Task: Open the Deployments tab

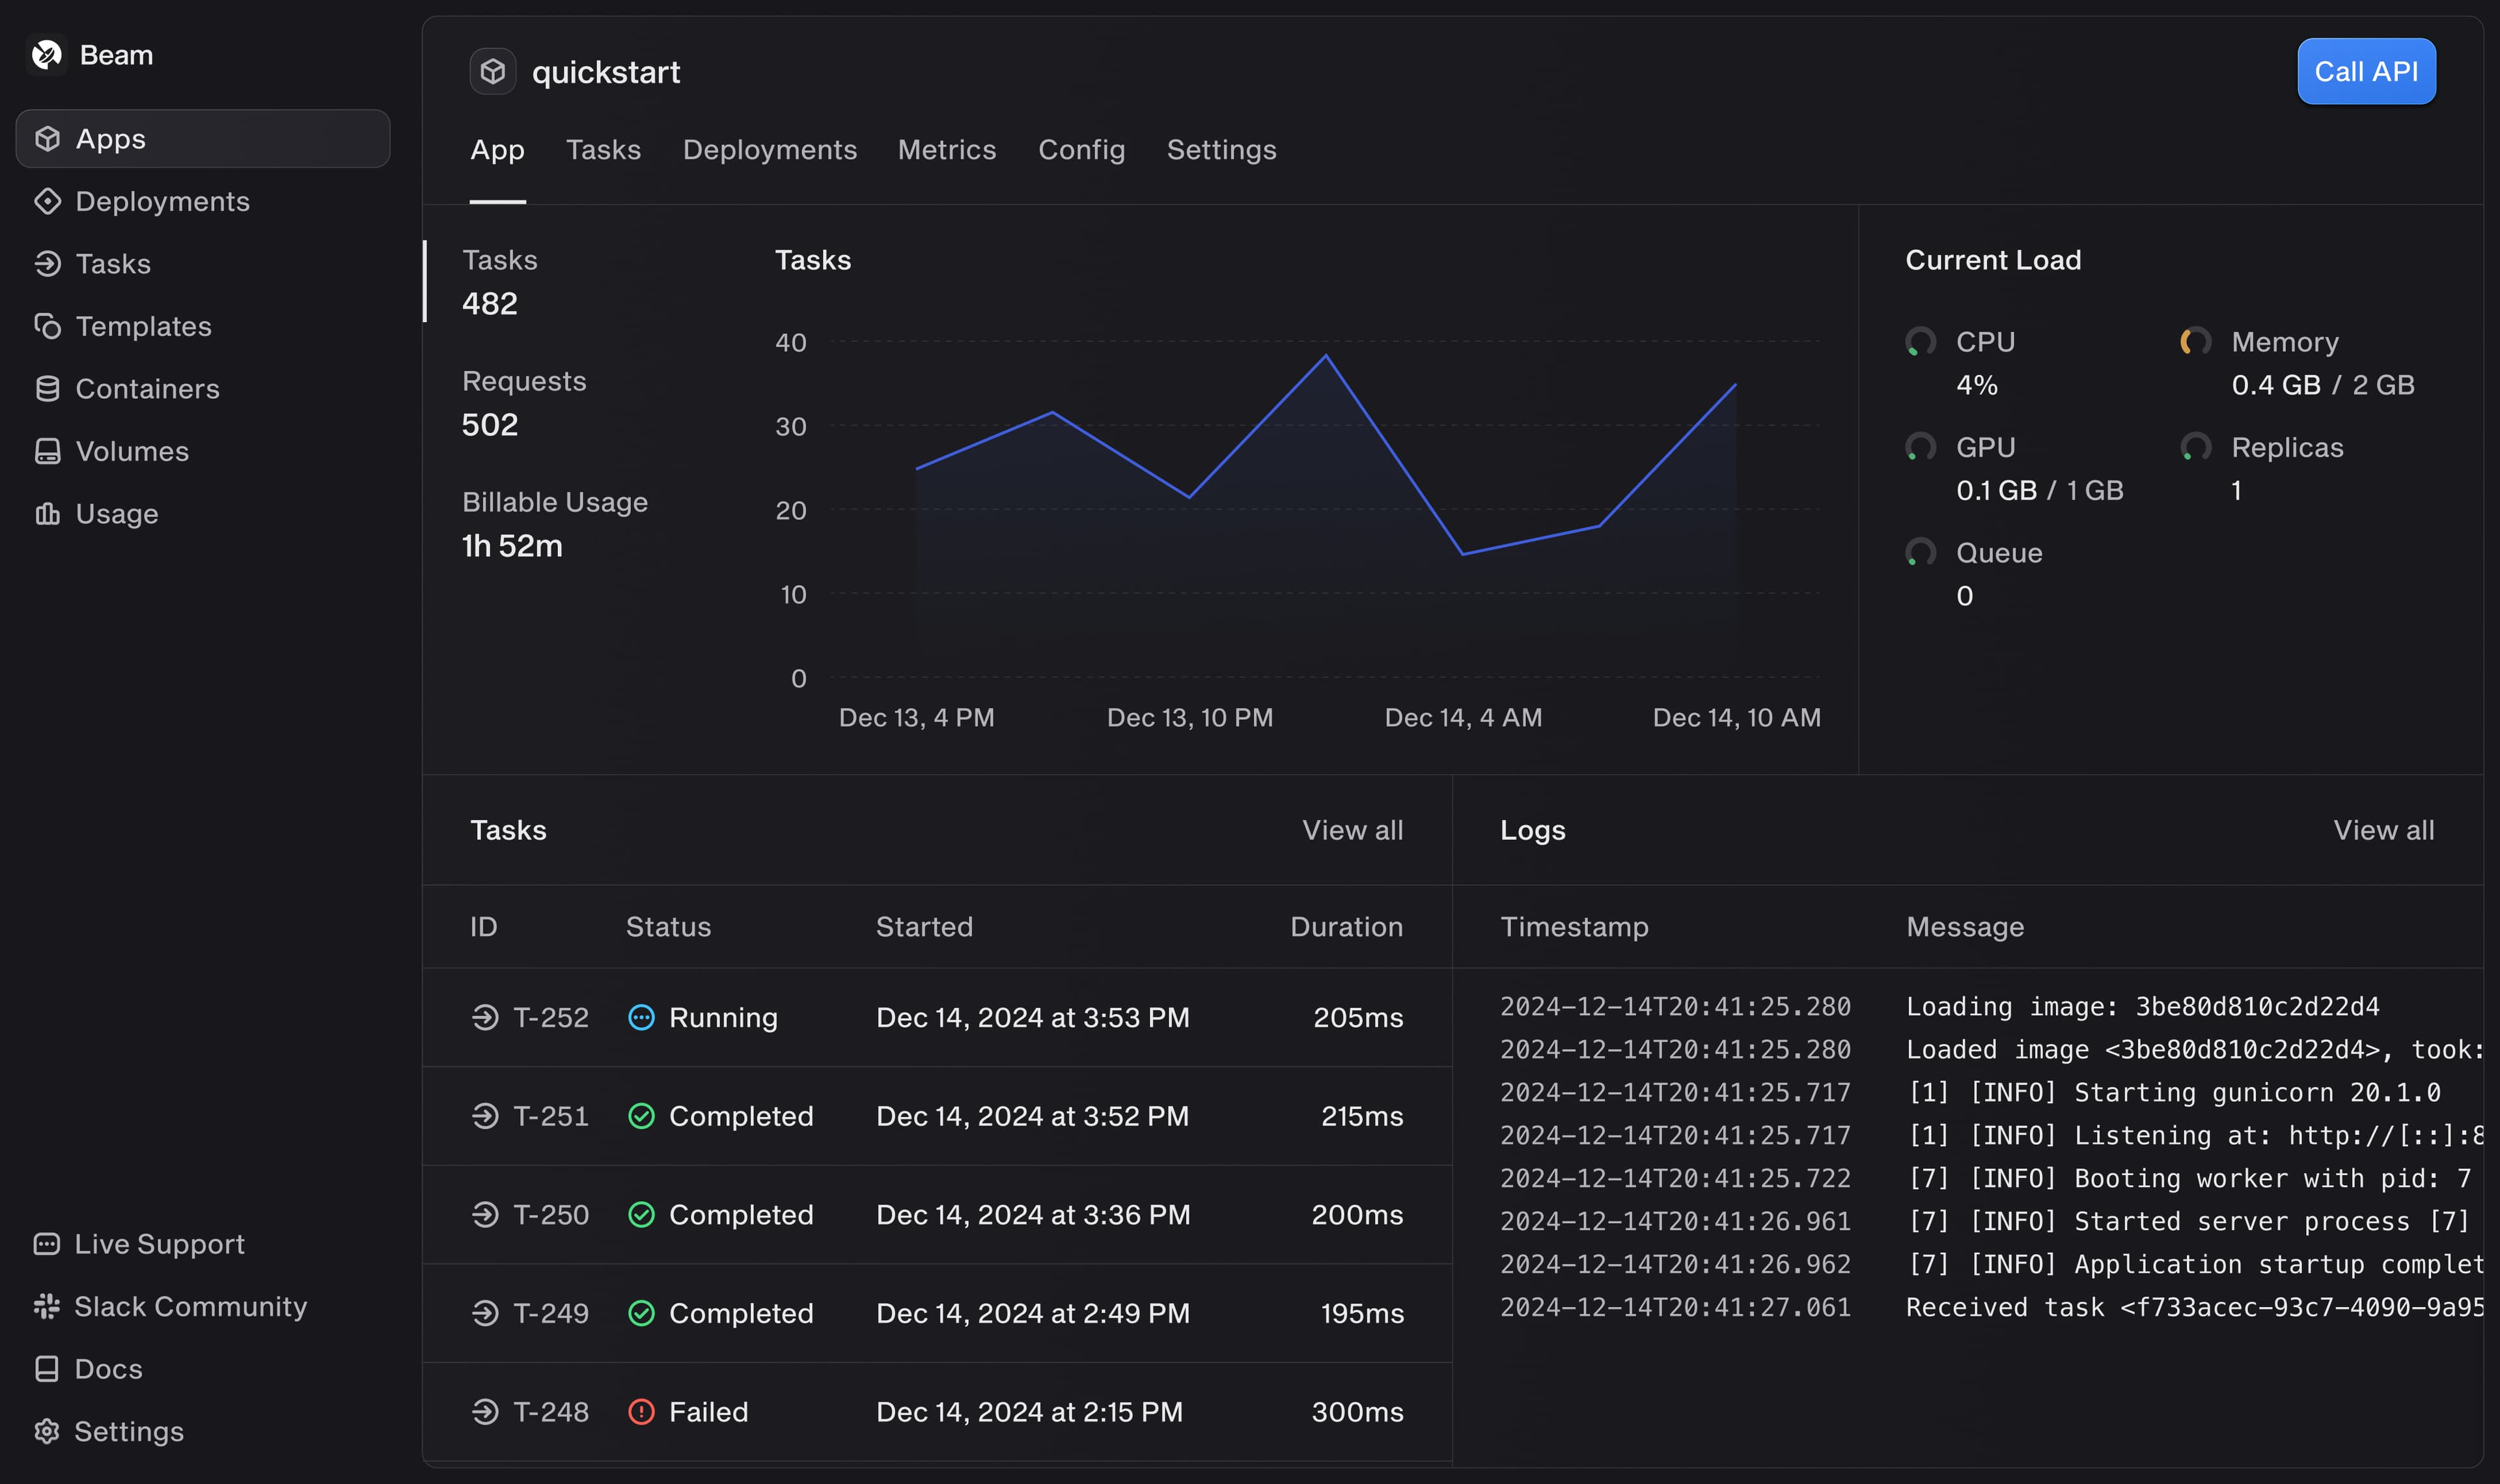Action: [x=769, y=150]
